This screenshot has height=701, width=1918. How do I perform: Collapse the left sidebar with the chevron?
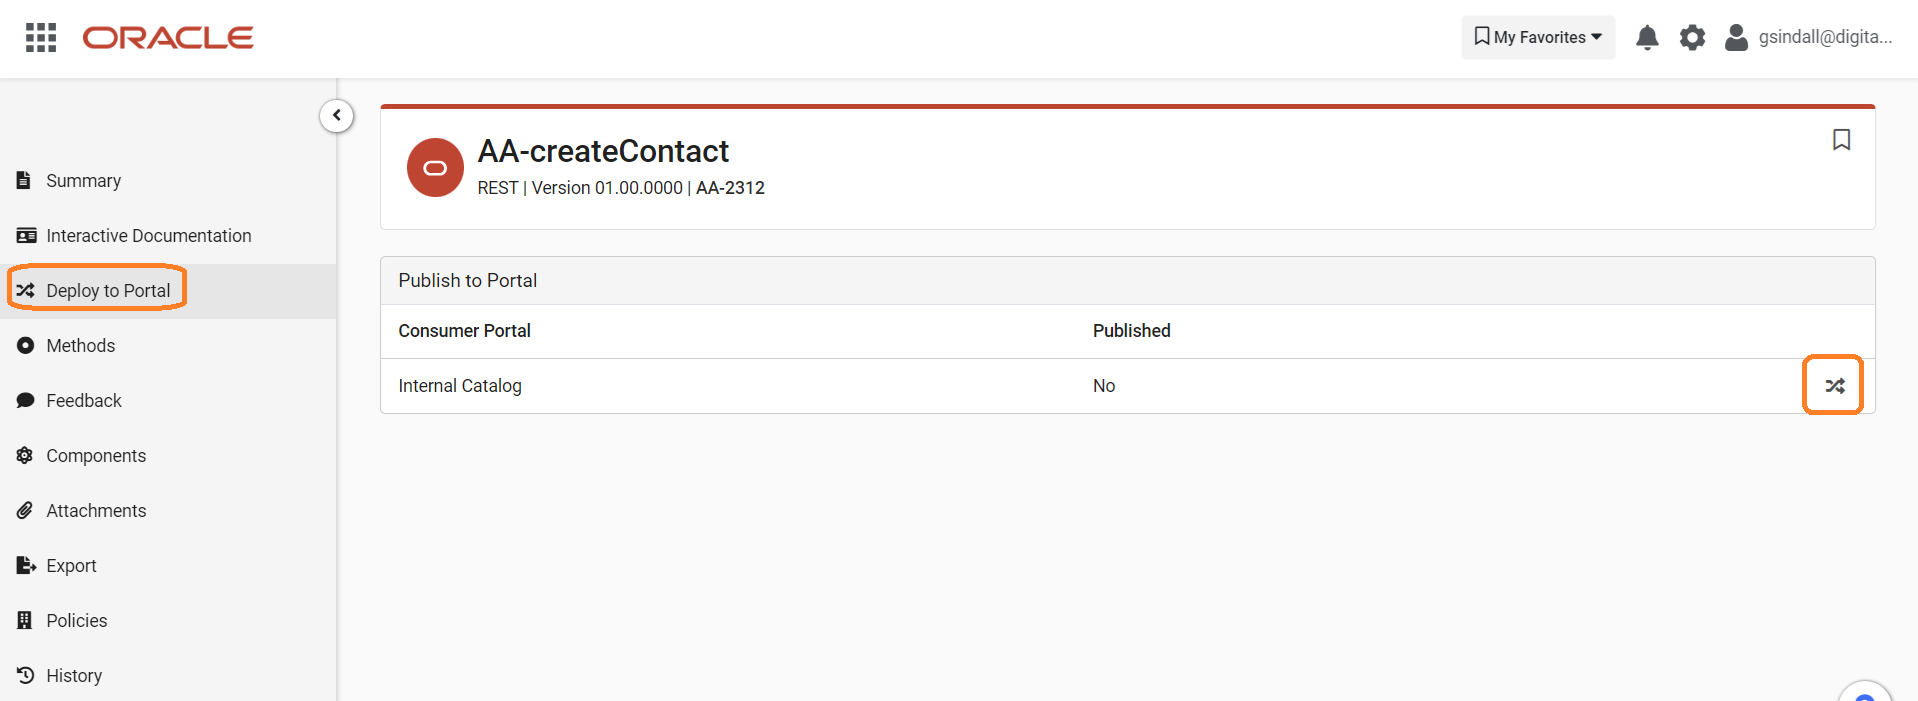[337, 116]
